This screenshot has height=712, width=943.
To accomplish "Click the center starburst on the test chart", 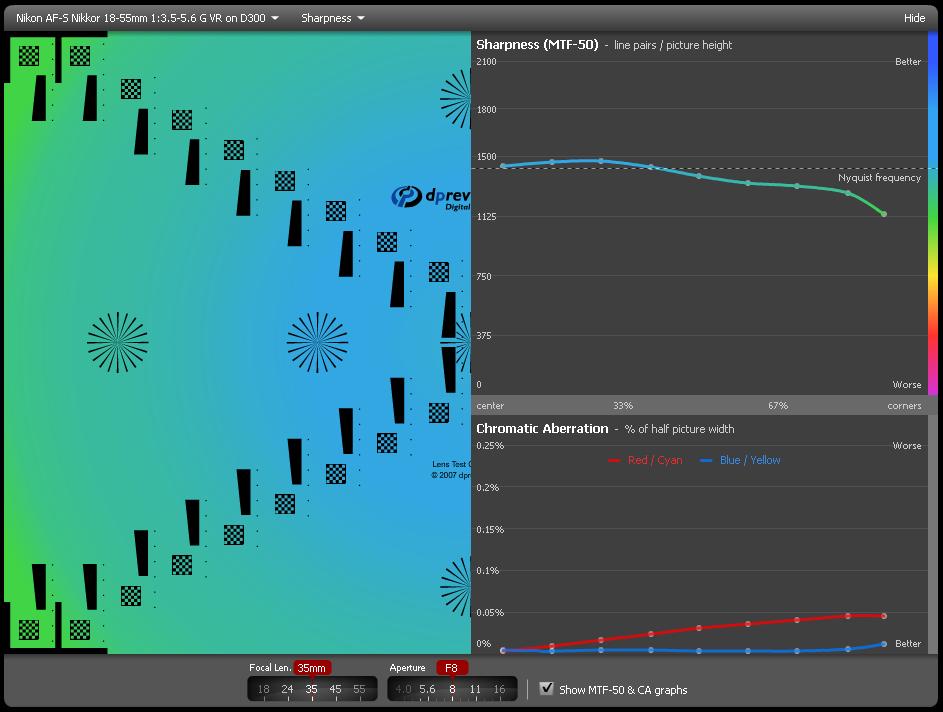I will [318, 342].
